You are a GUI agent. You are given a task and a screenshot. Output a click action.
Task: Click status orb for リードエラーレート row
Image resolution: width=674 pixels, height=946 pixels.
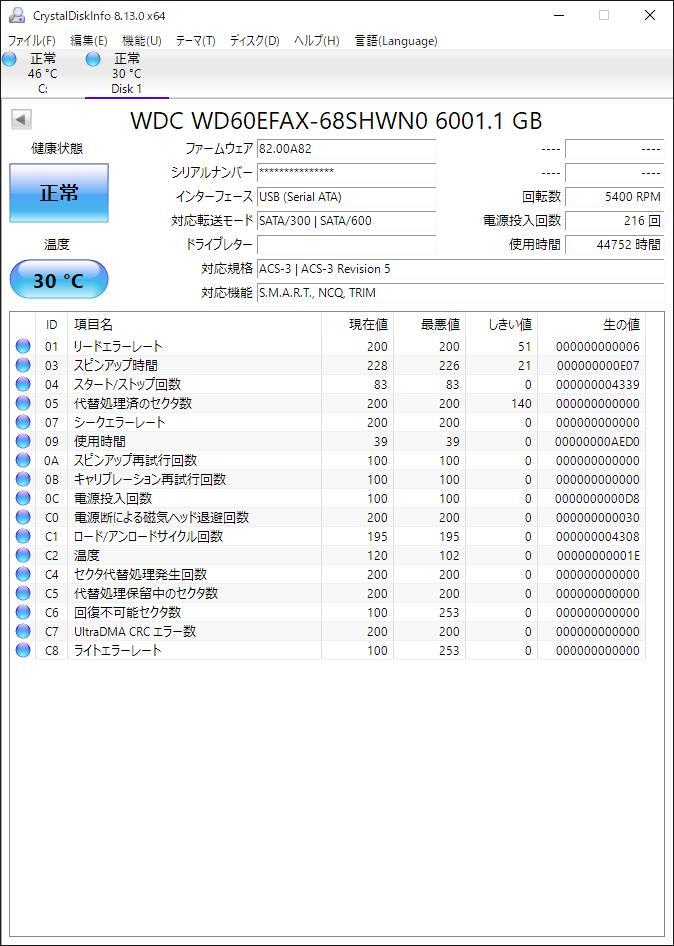point(23,346)
